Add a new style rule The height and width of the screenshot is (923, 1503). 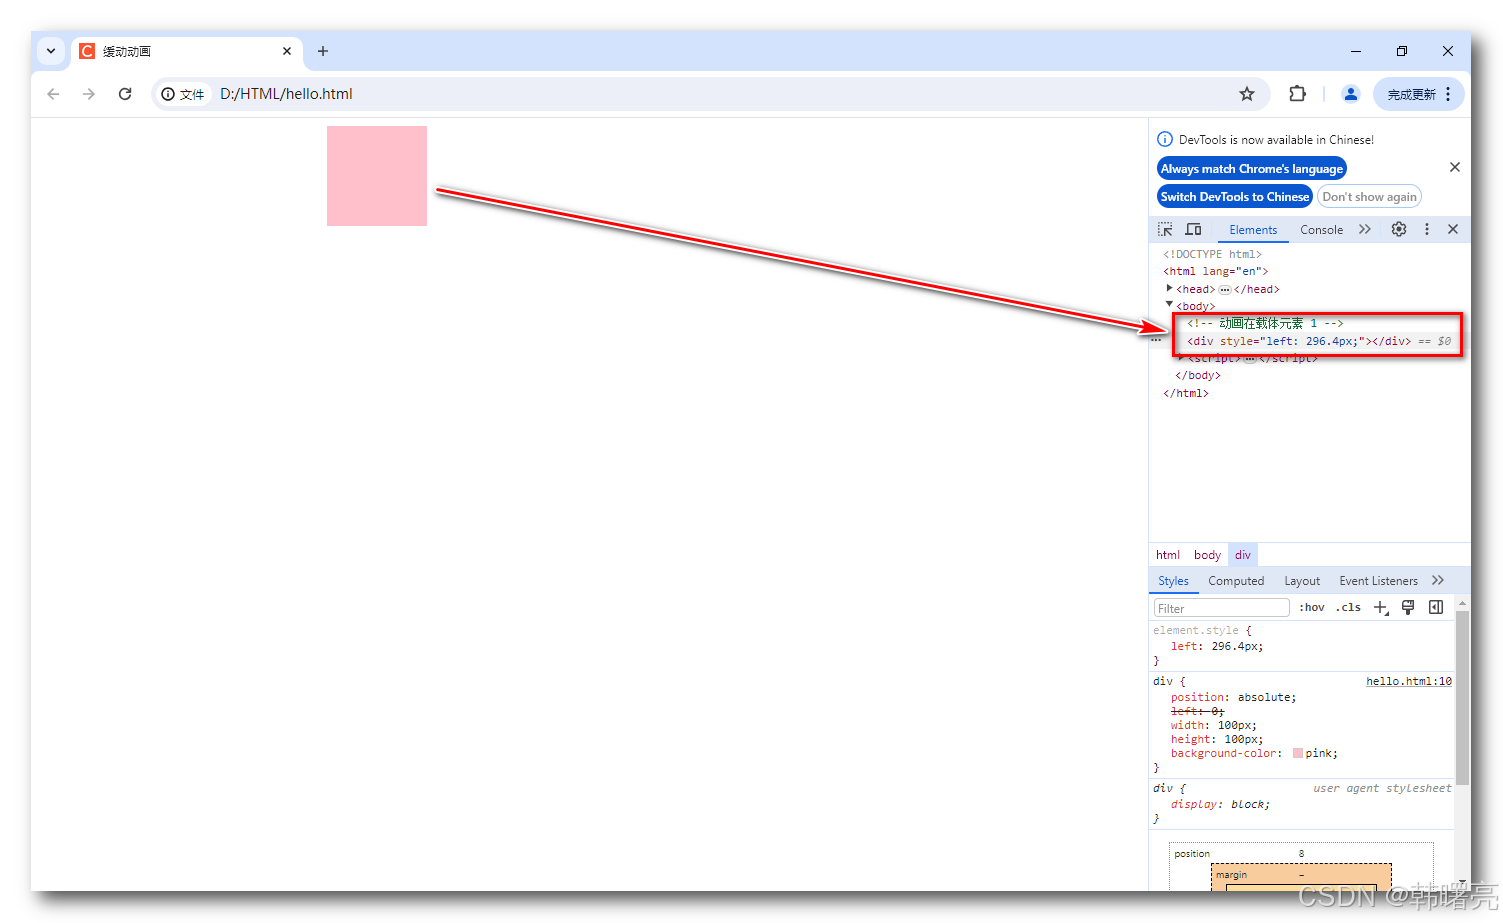click(x=1381, y=608)
